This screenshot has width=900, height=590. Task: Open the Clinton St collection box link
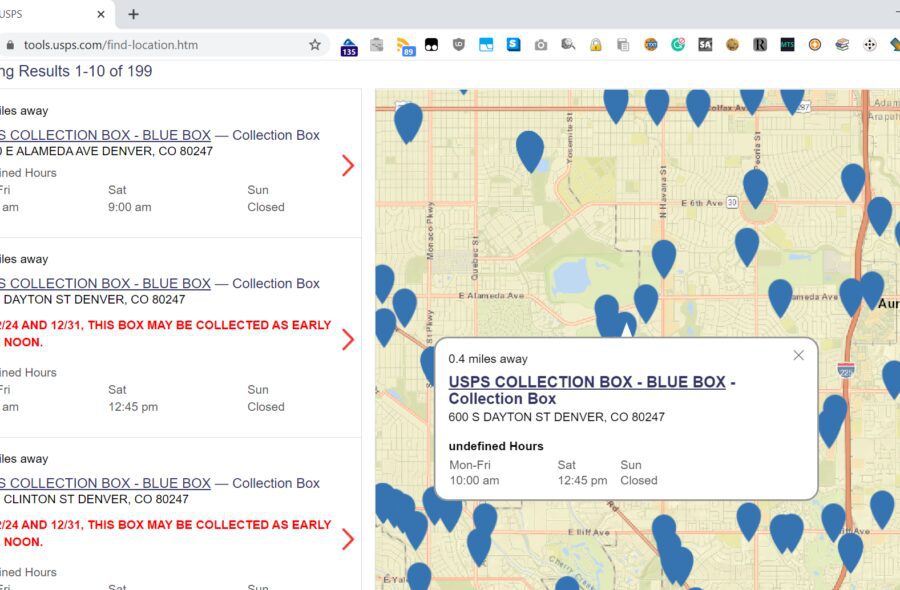tap(105, 483)
